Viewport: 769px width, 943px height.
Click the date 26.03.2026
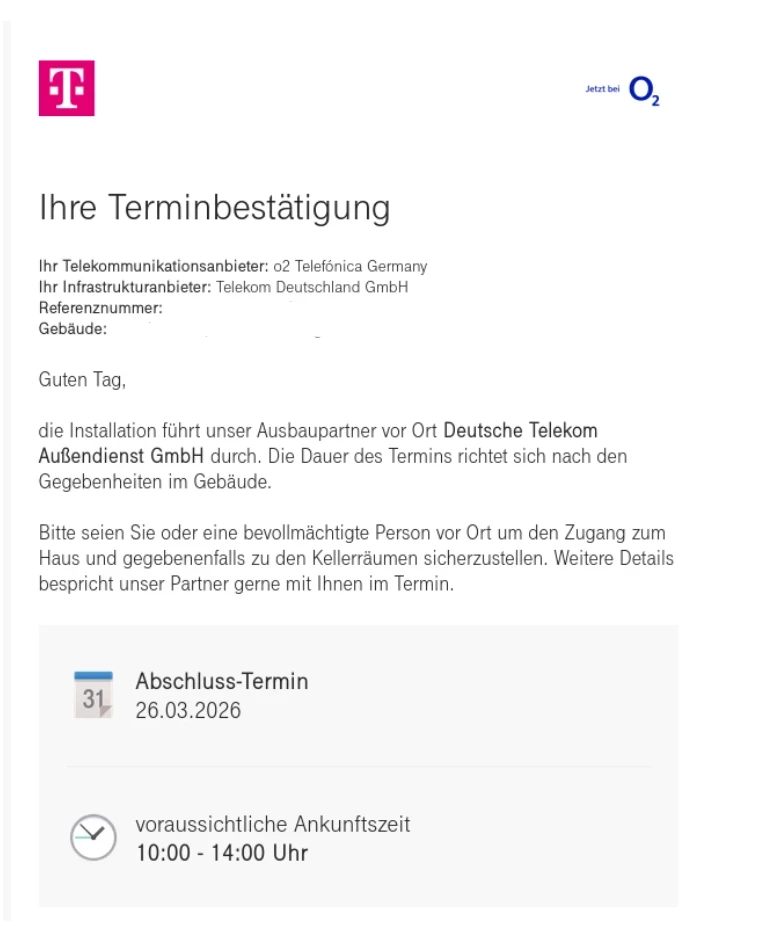(188, 710)
